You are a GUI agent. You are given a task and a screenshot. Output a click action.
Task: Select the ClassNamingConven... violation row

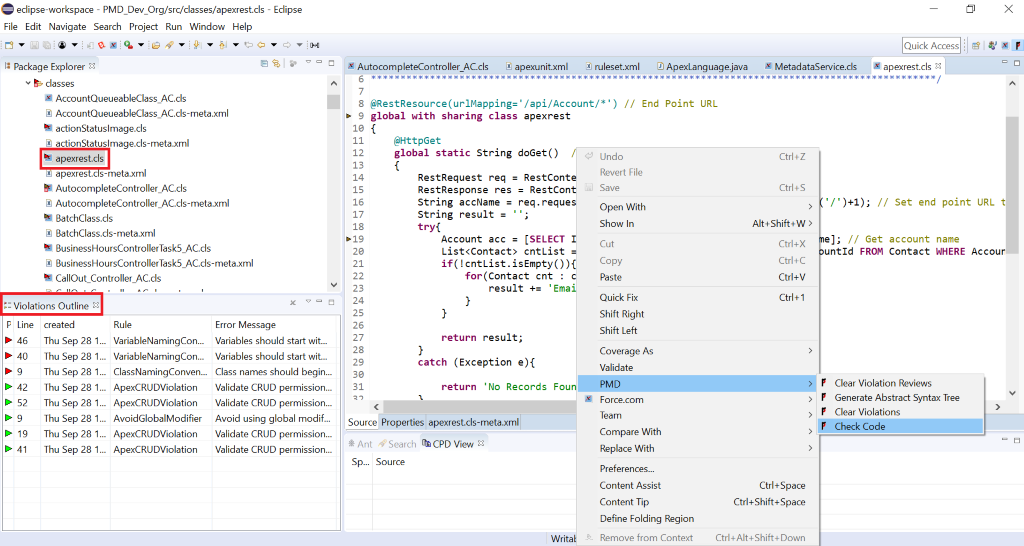tap(170, 372)
